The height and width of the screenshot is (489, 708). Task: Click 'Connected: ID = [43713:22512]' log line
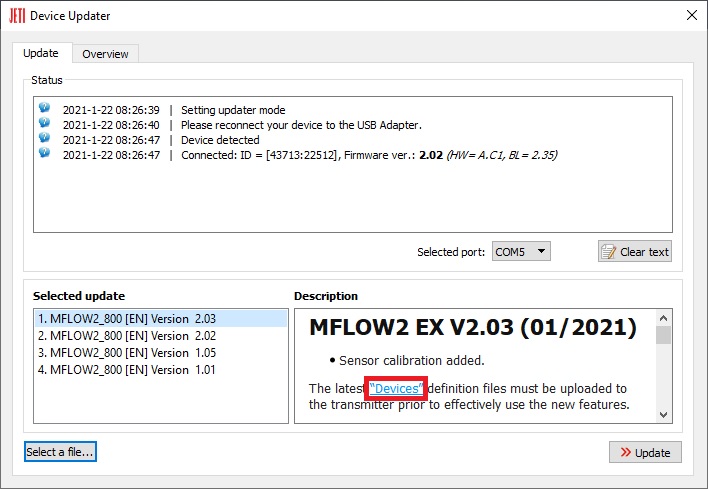[369, 155]
